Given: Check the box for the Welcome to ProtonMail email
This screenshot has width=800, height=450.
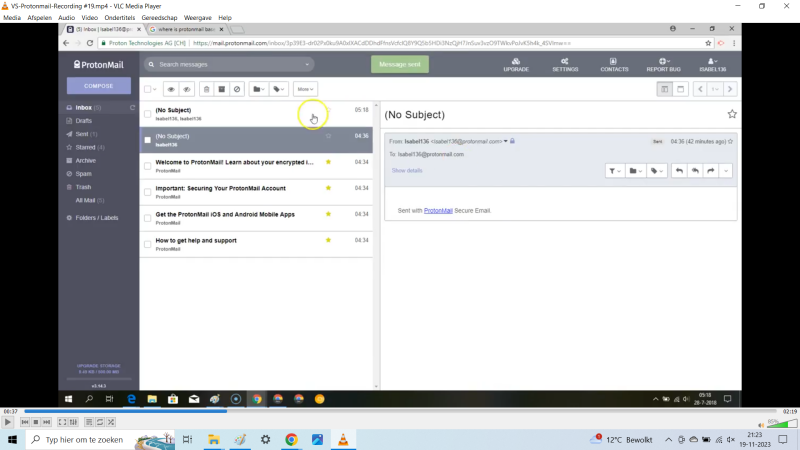Looking at the screenshot, I should (x=148, y=165).
